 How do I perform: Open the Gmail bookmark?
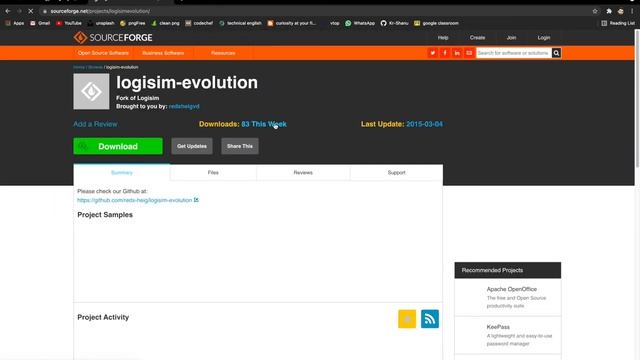40,23
